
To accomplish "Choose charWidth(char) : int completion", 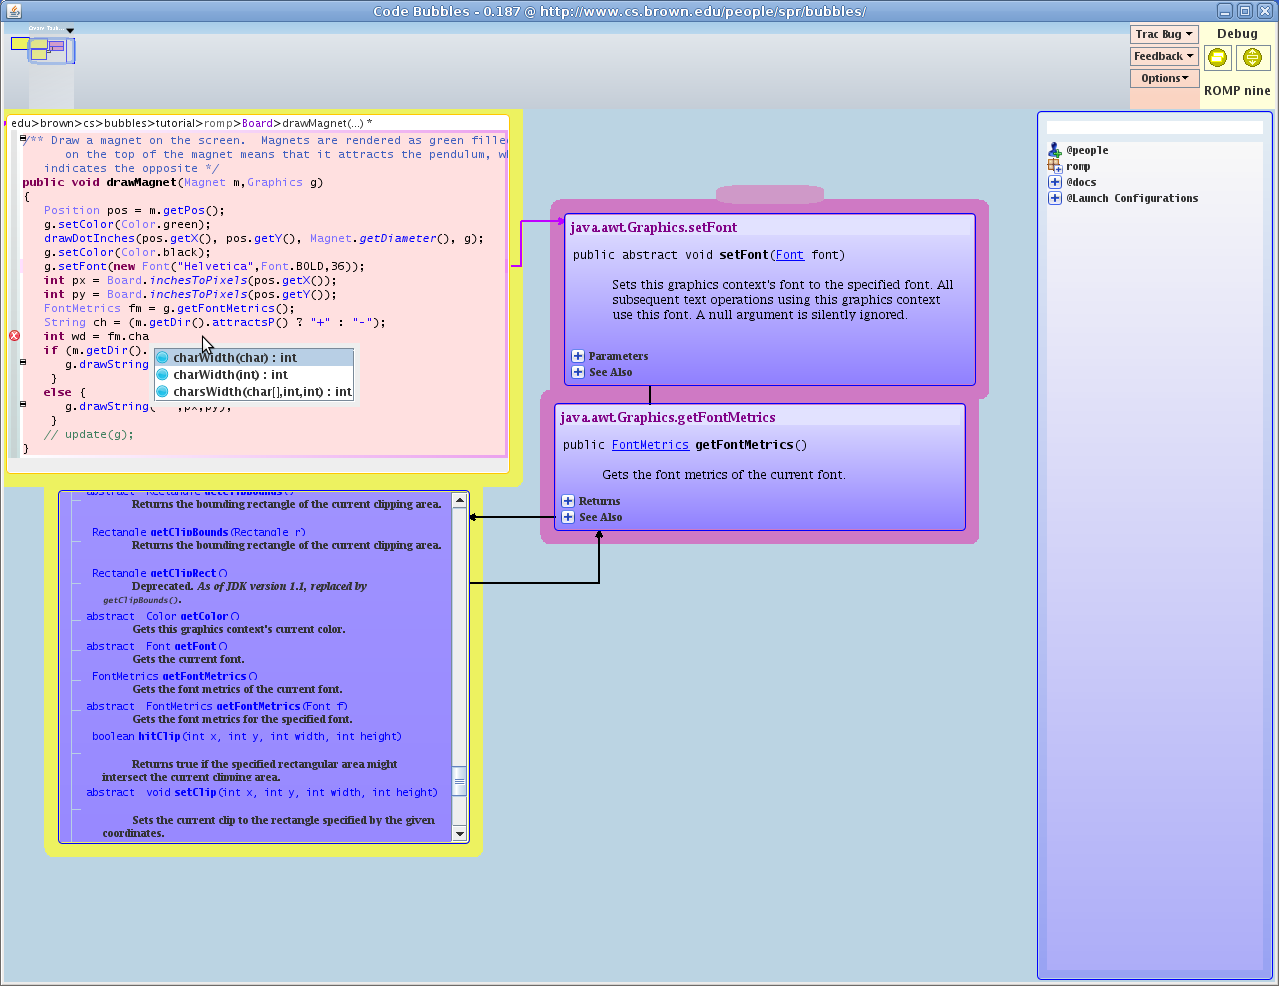I will pos(254,358).
